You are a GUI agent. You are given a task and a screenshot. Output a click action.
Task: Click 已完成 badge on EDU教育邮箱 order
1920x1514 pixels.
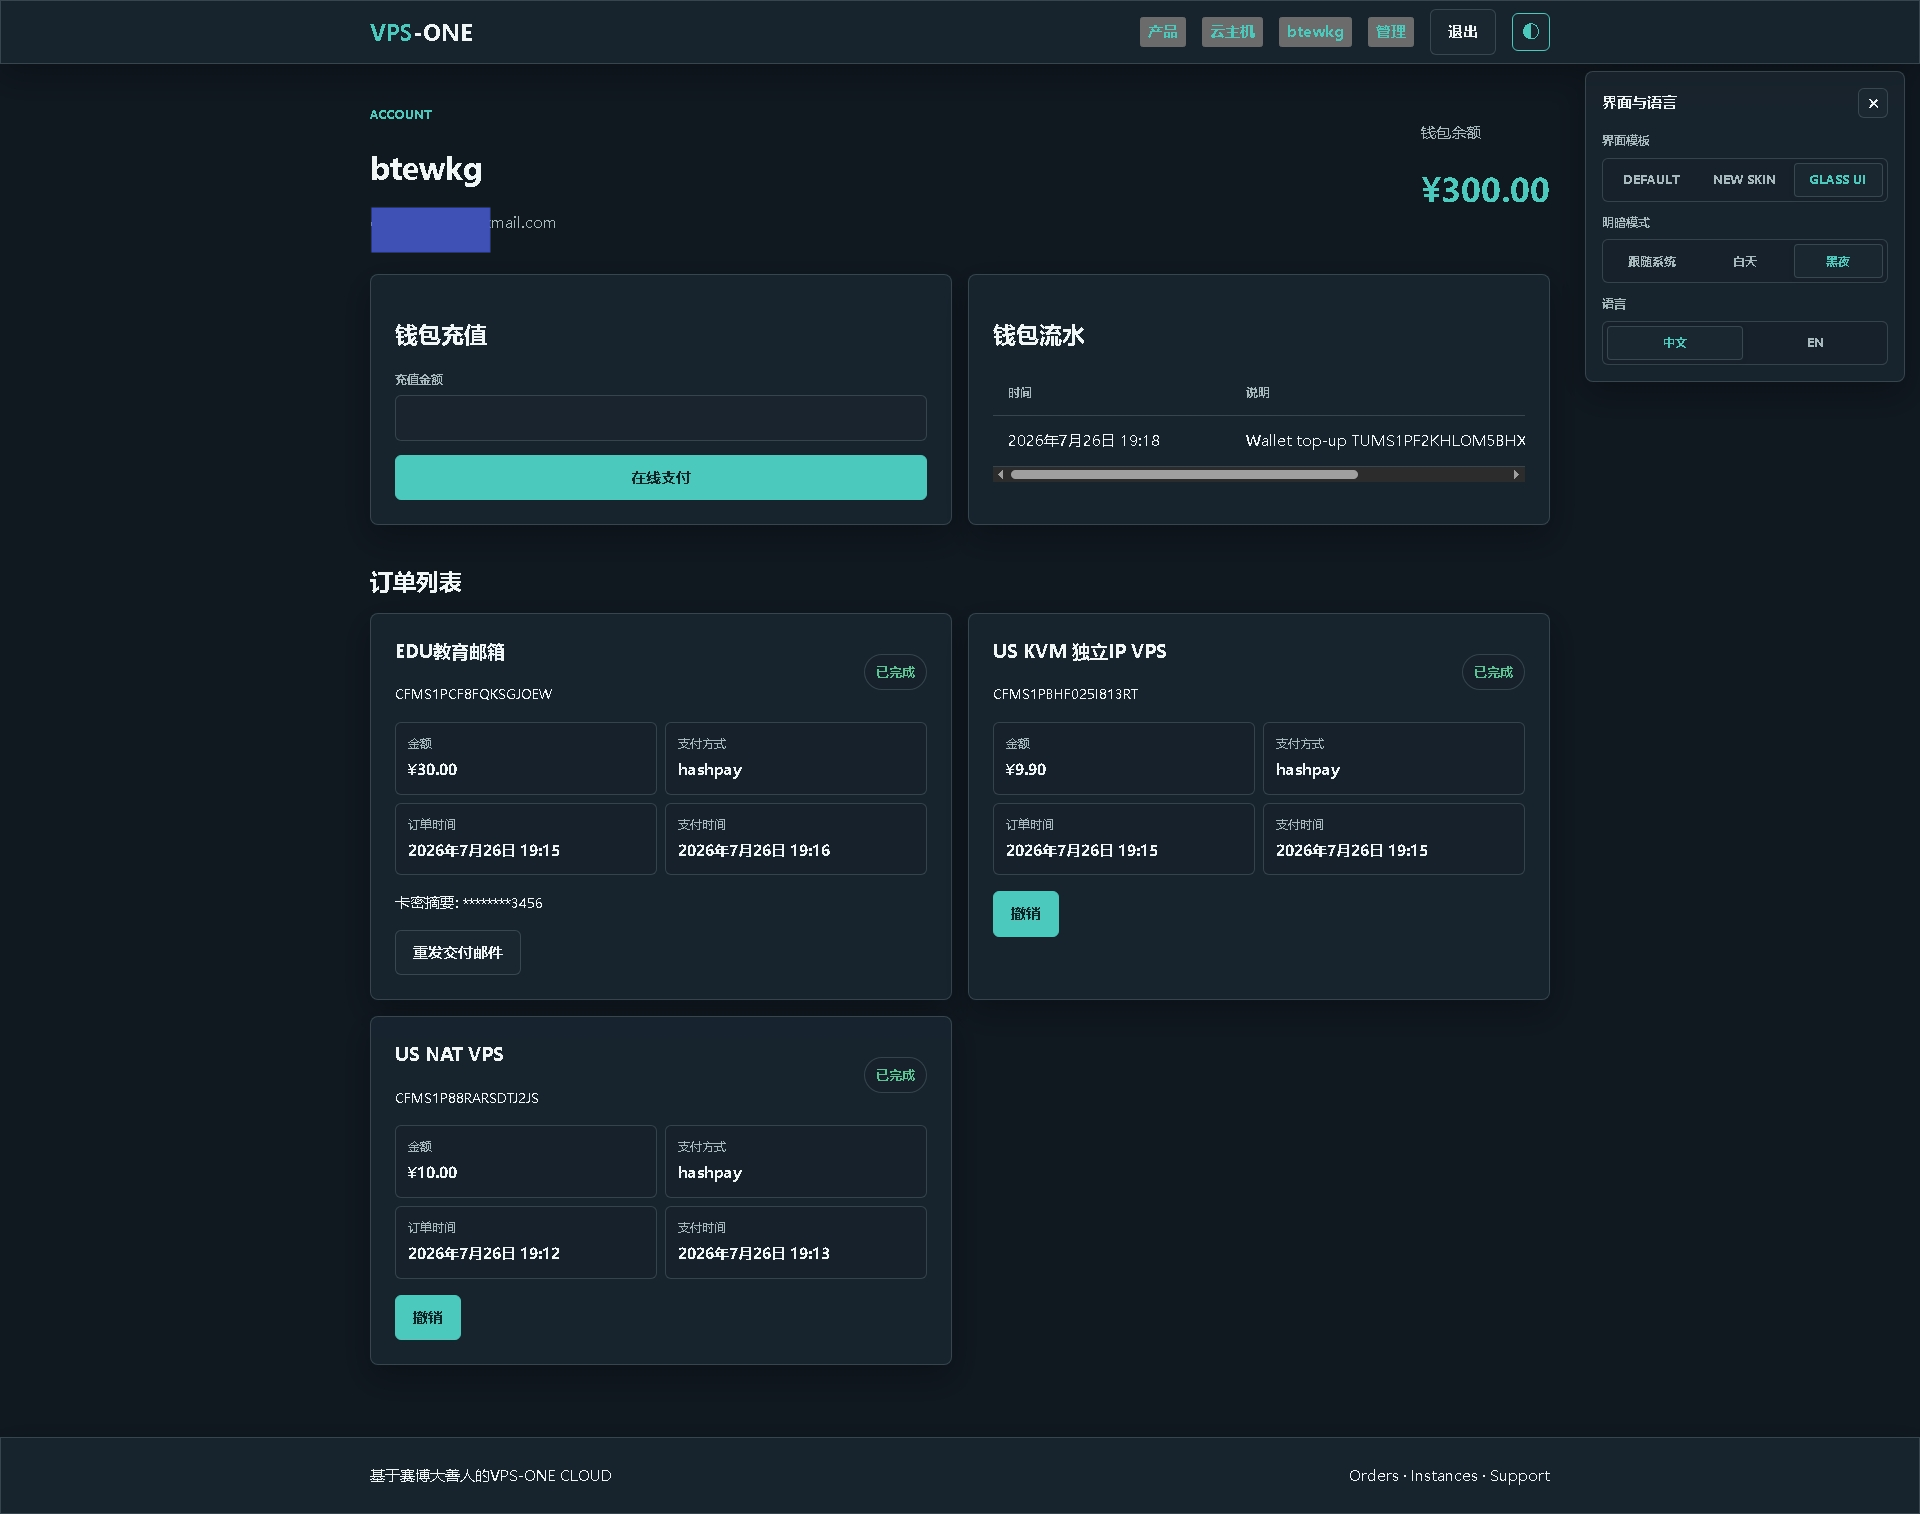pyautogui.click(x=895, y=672)
